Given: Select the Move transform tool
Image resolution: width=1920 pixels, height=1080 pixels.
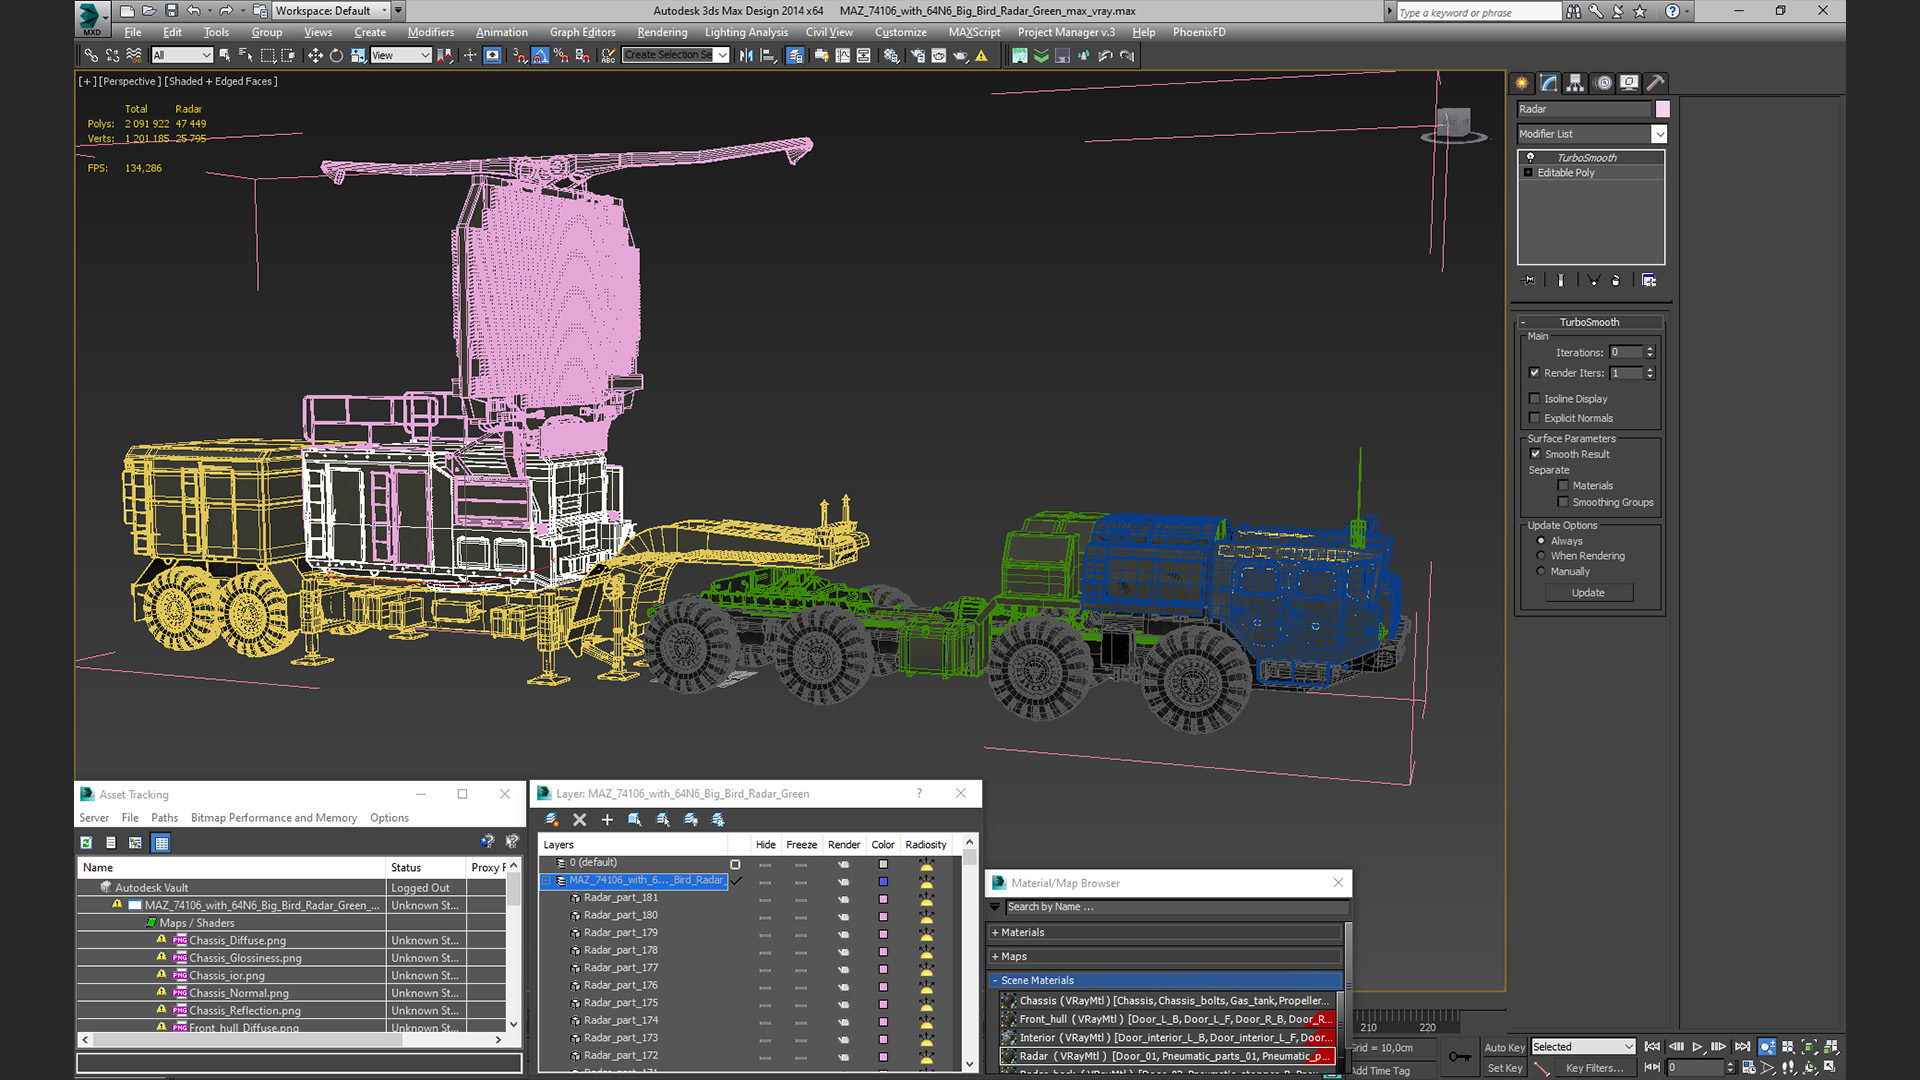Looking at the screenshot, I should coord(315,56).
